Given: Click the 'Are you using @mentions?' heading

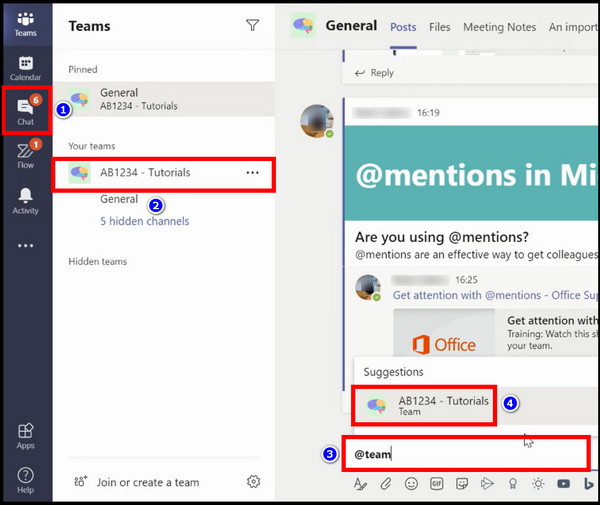Looking at the screenshot, I should (x=442, y=237).
